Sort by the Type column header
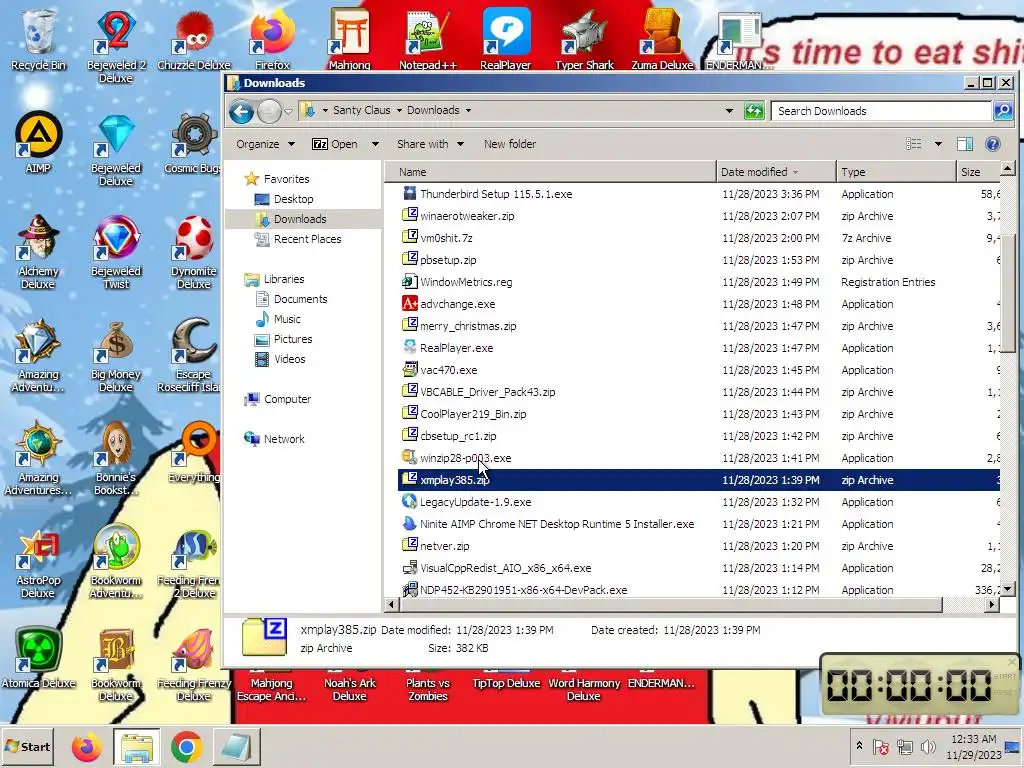 895,172
